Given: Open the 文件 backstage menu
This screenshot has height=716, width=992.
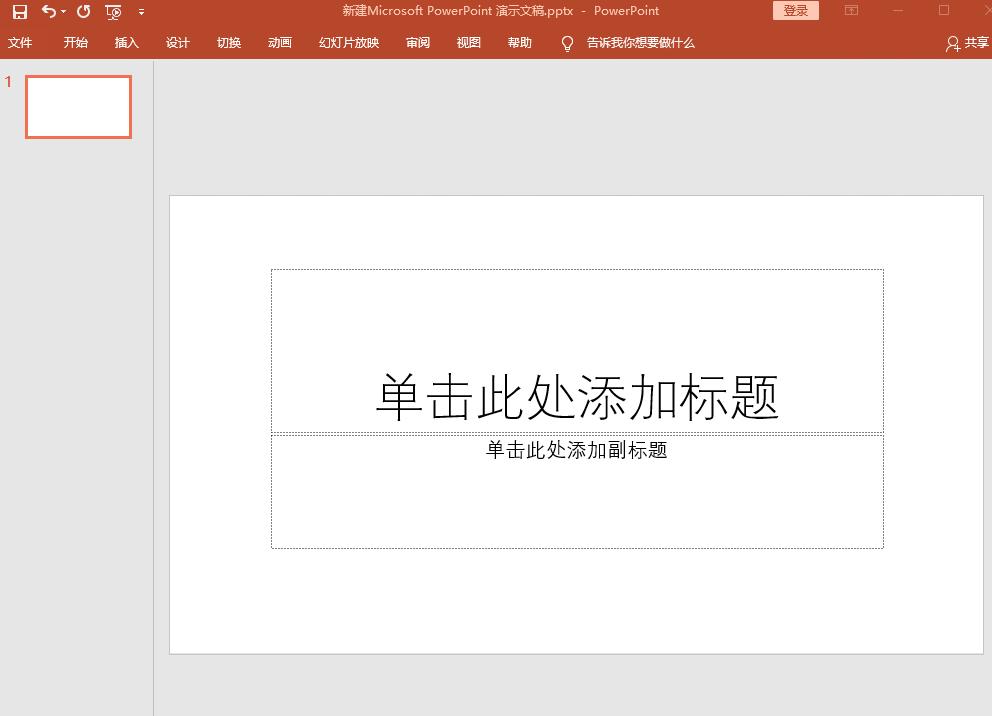Looking at the screenshot, I should pyautogui.click(x=20, y=43).
